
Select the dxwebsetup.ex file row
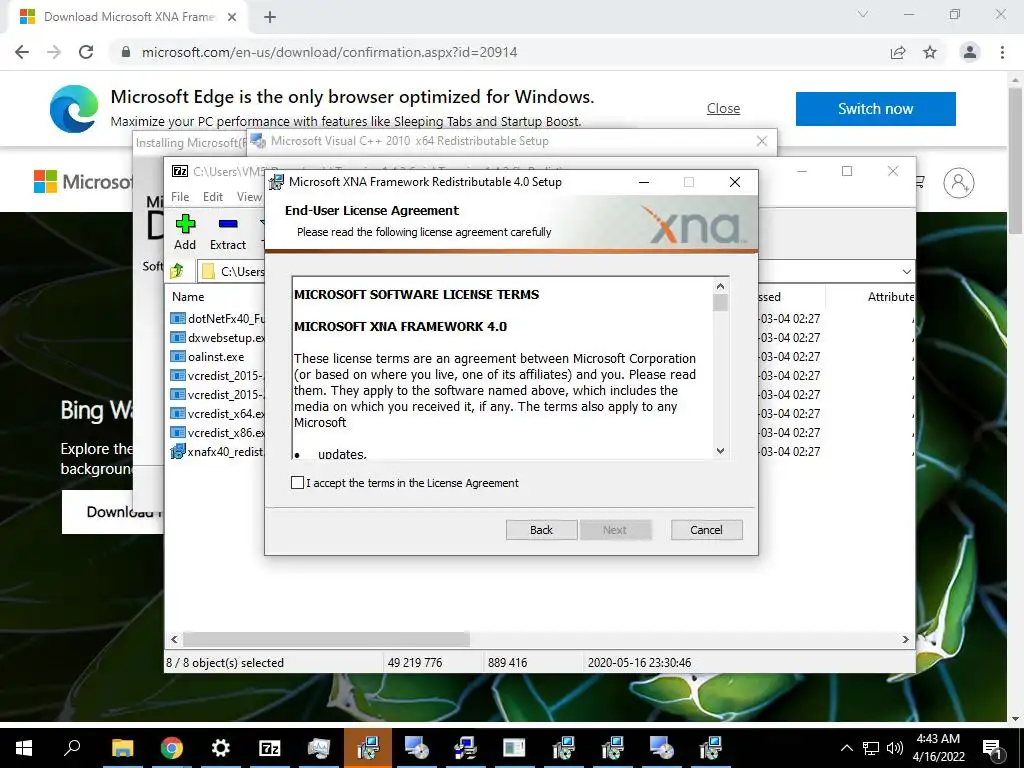217,338
